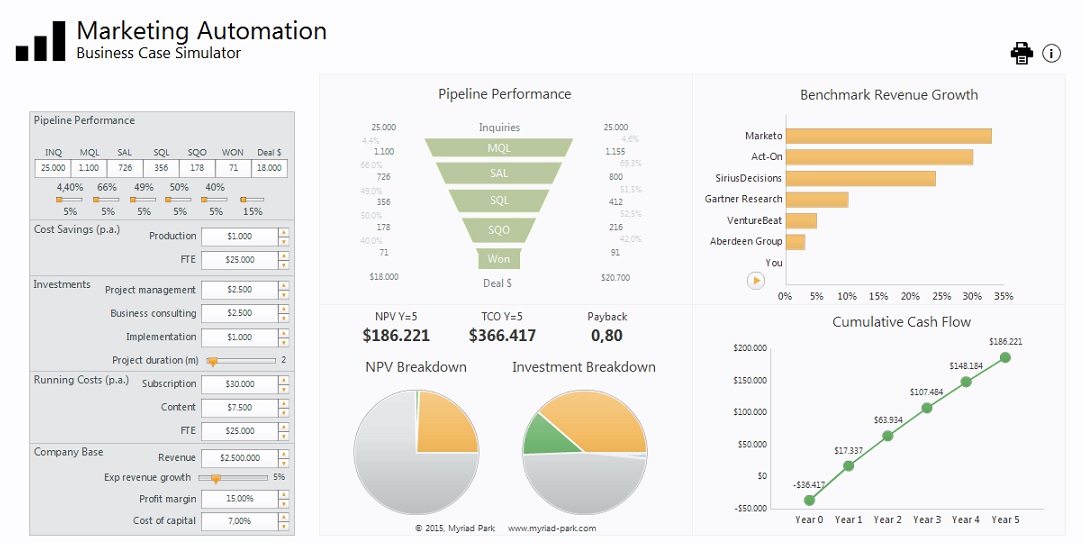
Task: Decrease Project management investment with down arrow
Action: (284, 294)
